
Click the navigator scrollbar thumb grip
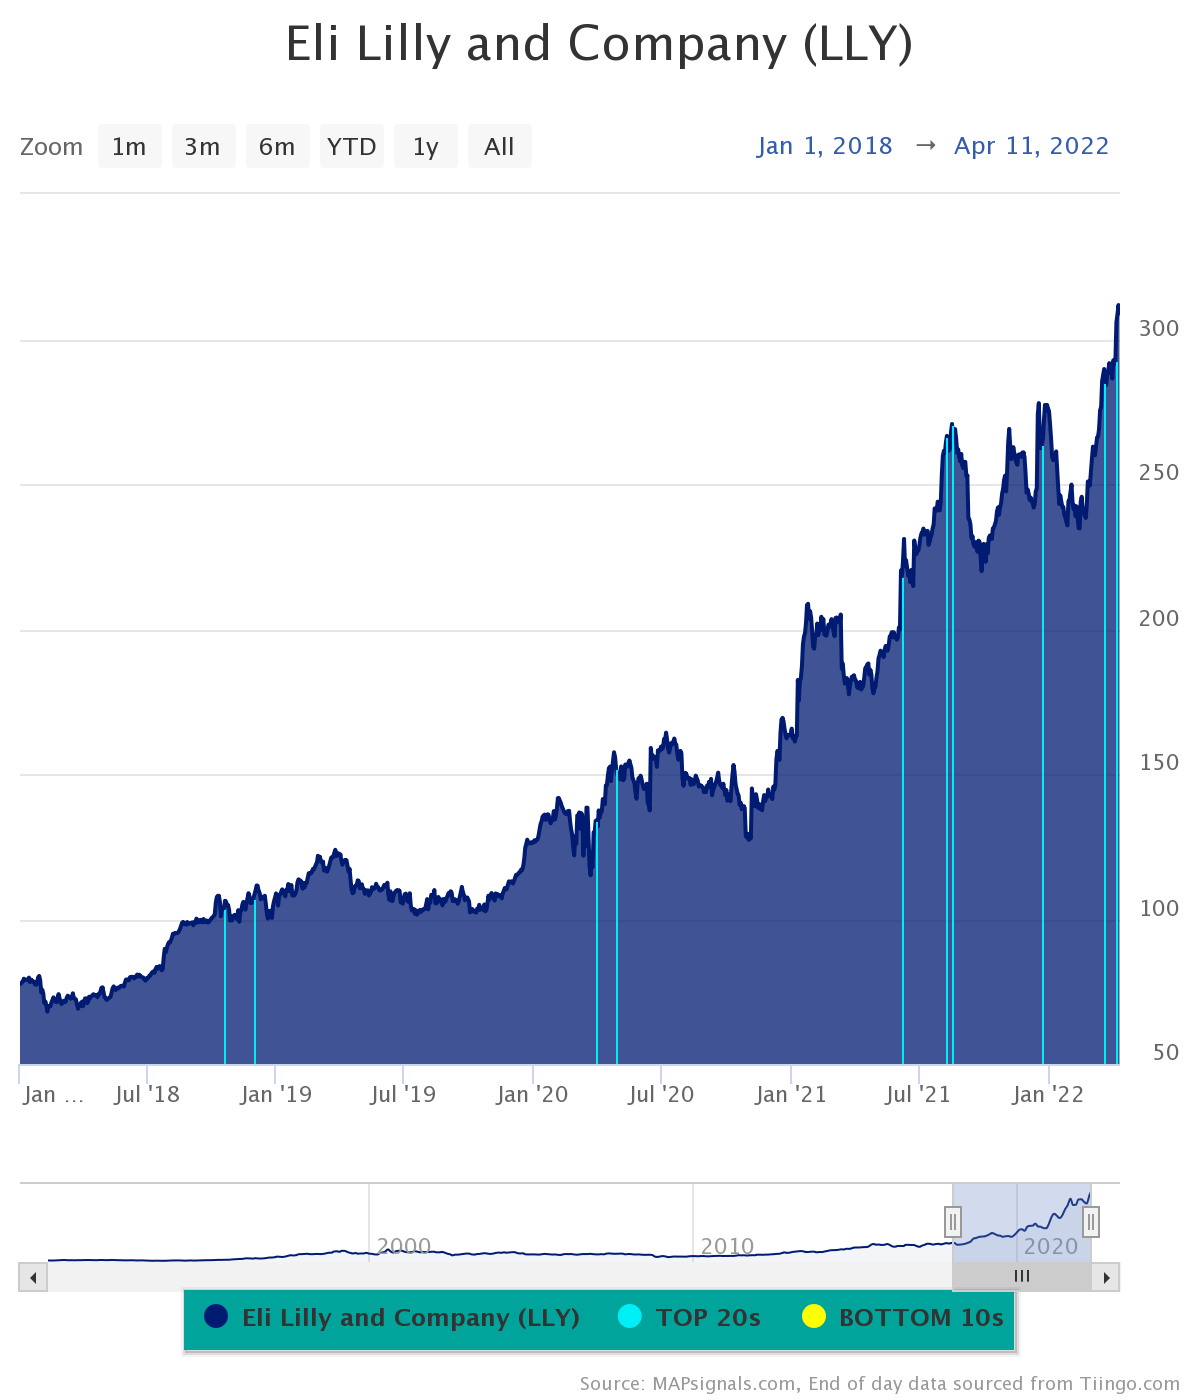1022,1277
